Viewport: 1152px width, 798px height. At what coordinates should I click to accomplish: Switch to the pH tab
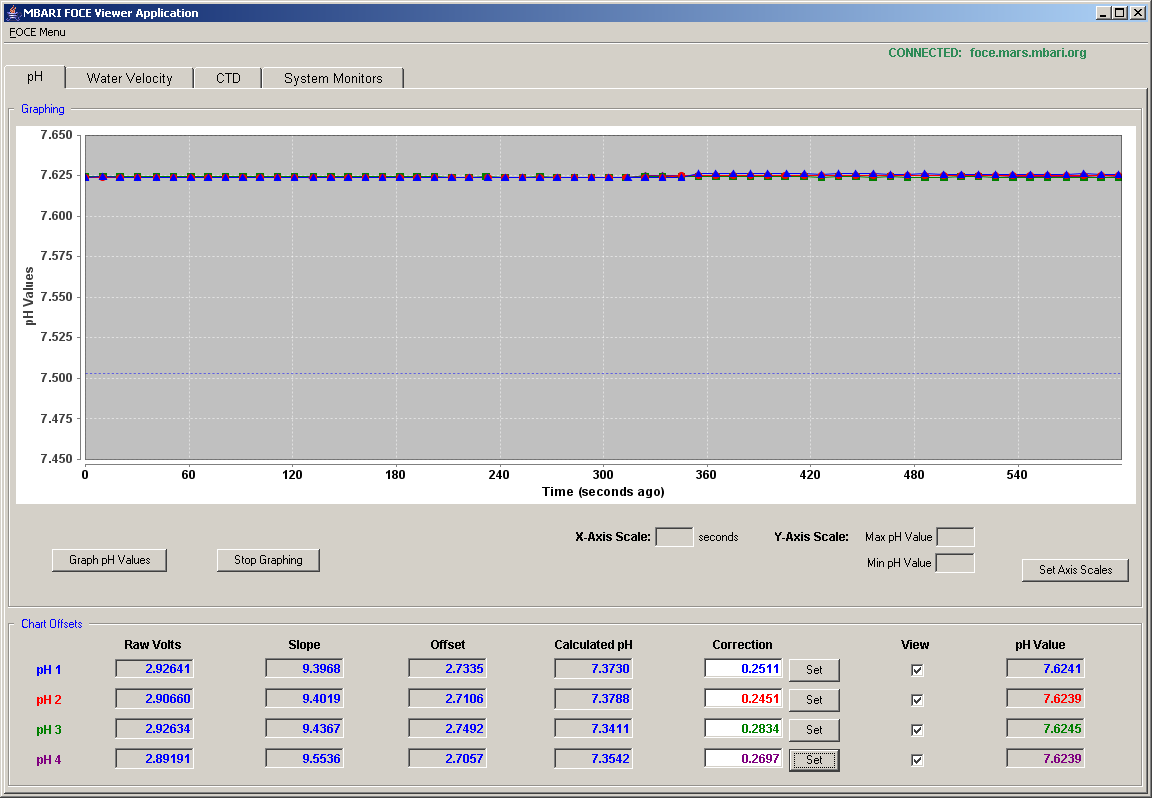tap(35, 77)
